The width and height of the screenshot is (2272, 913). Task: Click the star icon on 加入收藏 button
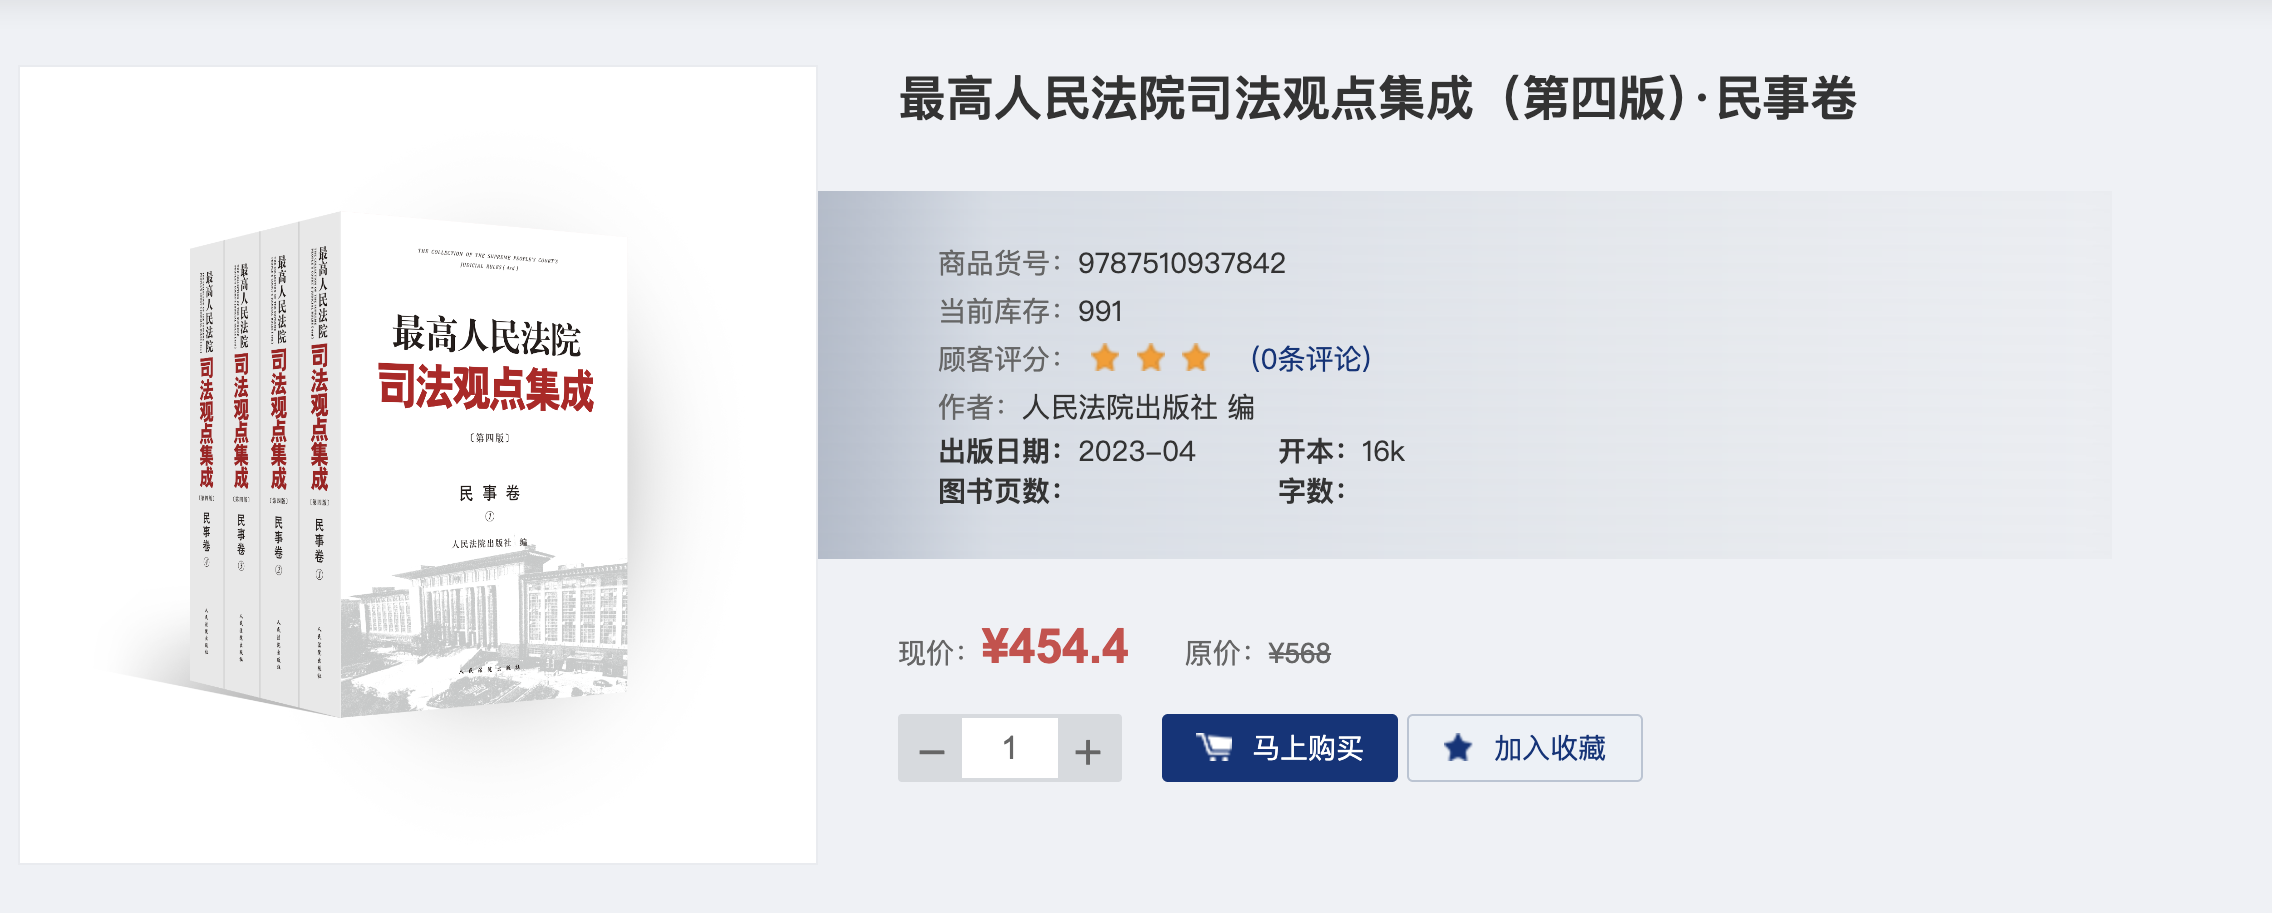click(1458, 747)
